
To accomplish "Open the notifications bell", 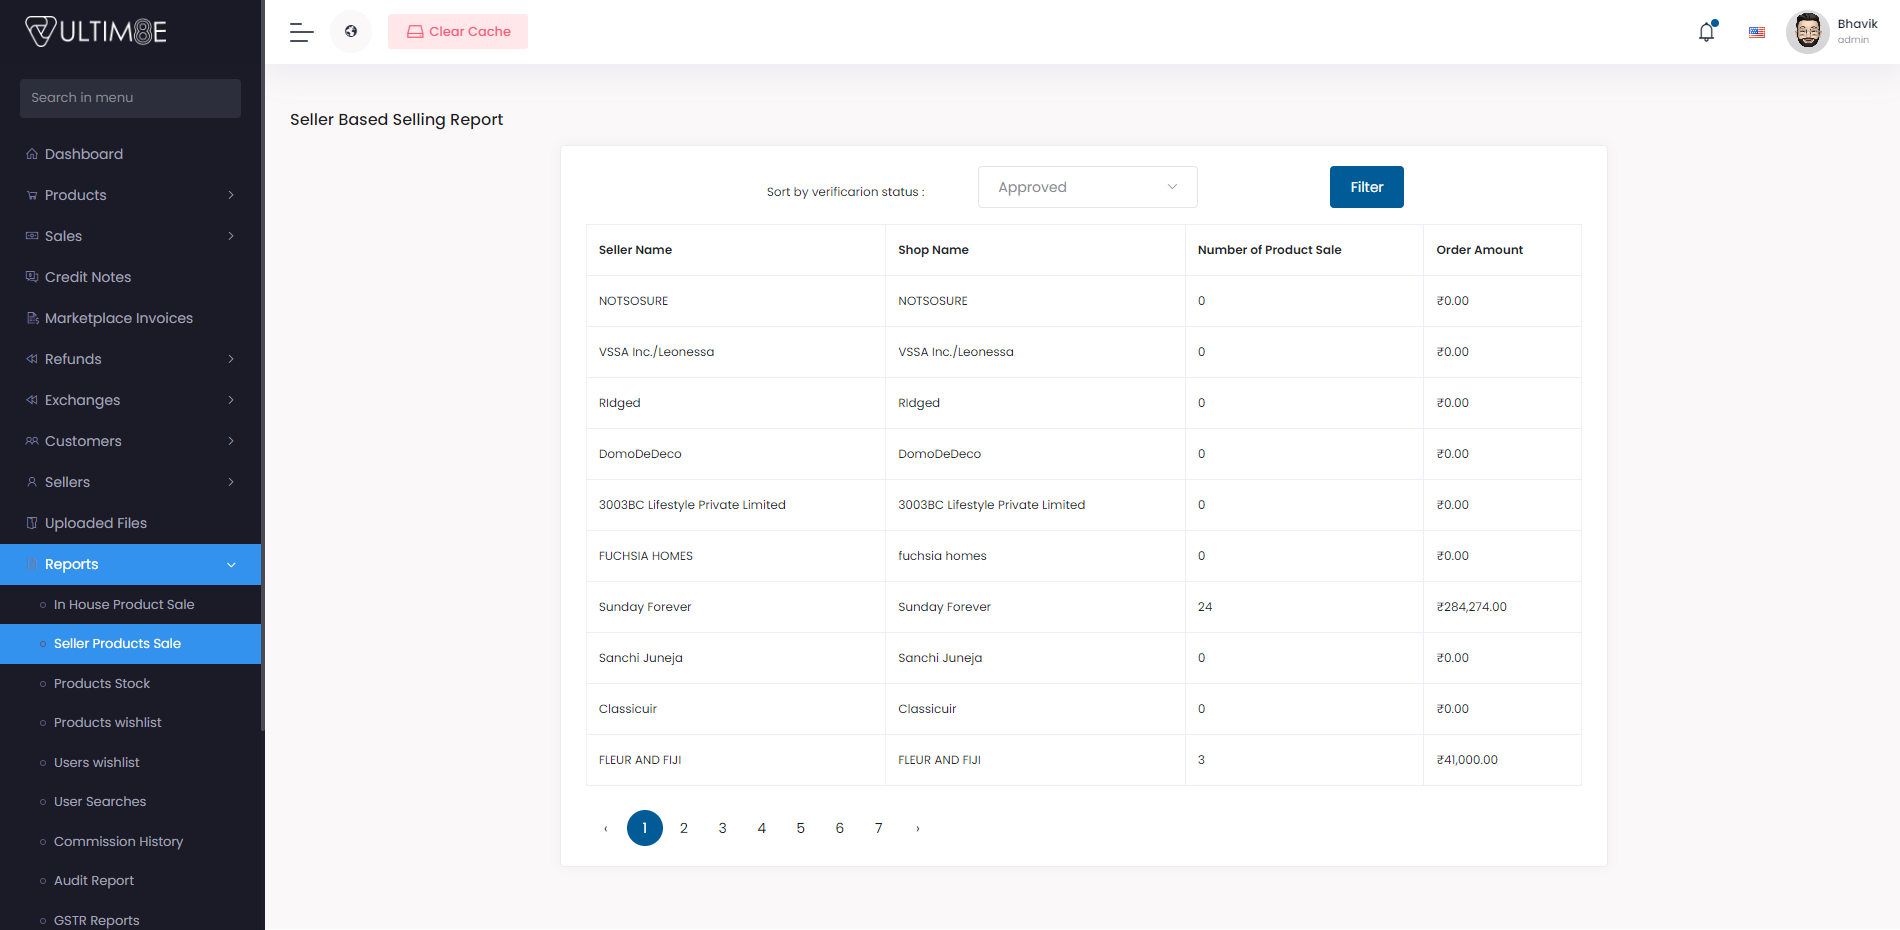I will coord(1706,32).
